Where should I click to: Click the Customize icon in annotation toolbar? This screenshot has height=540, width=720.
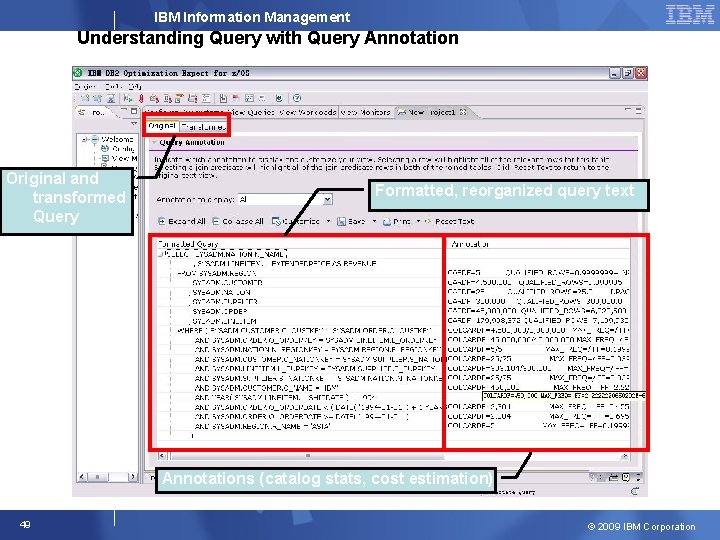[x=276, y=221]
